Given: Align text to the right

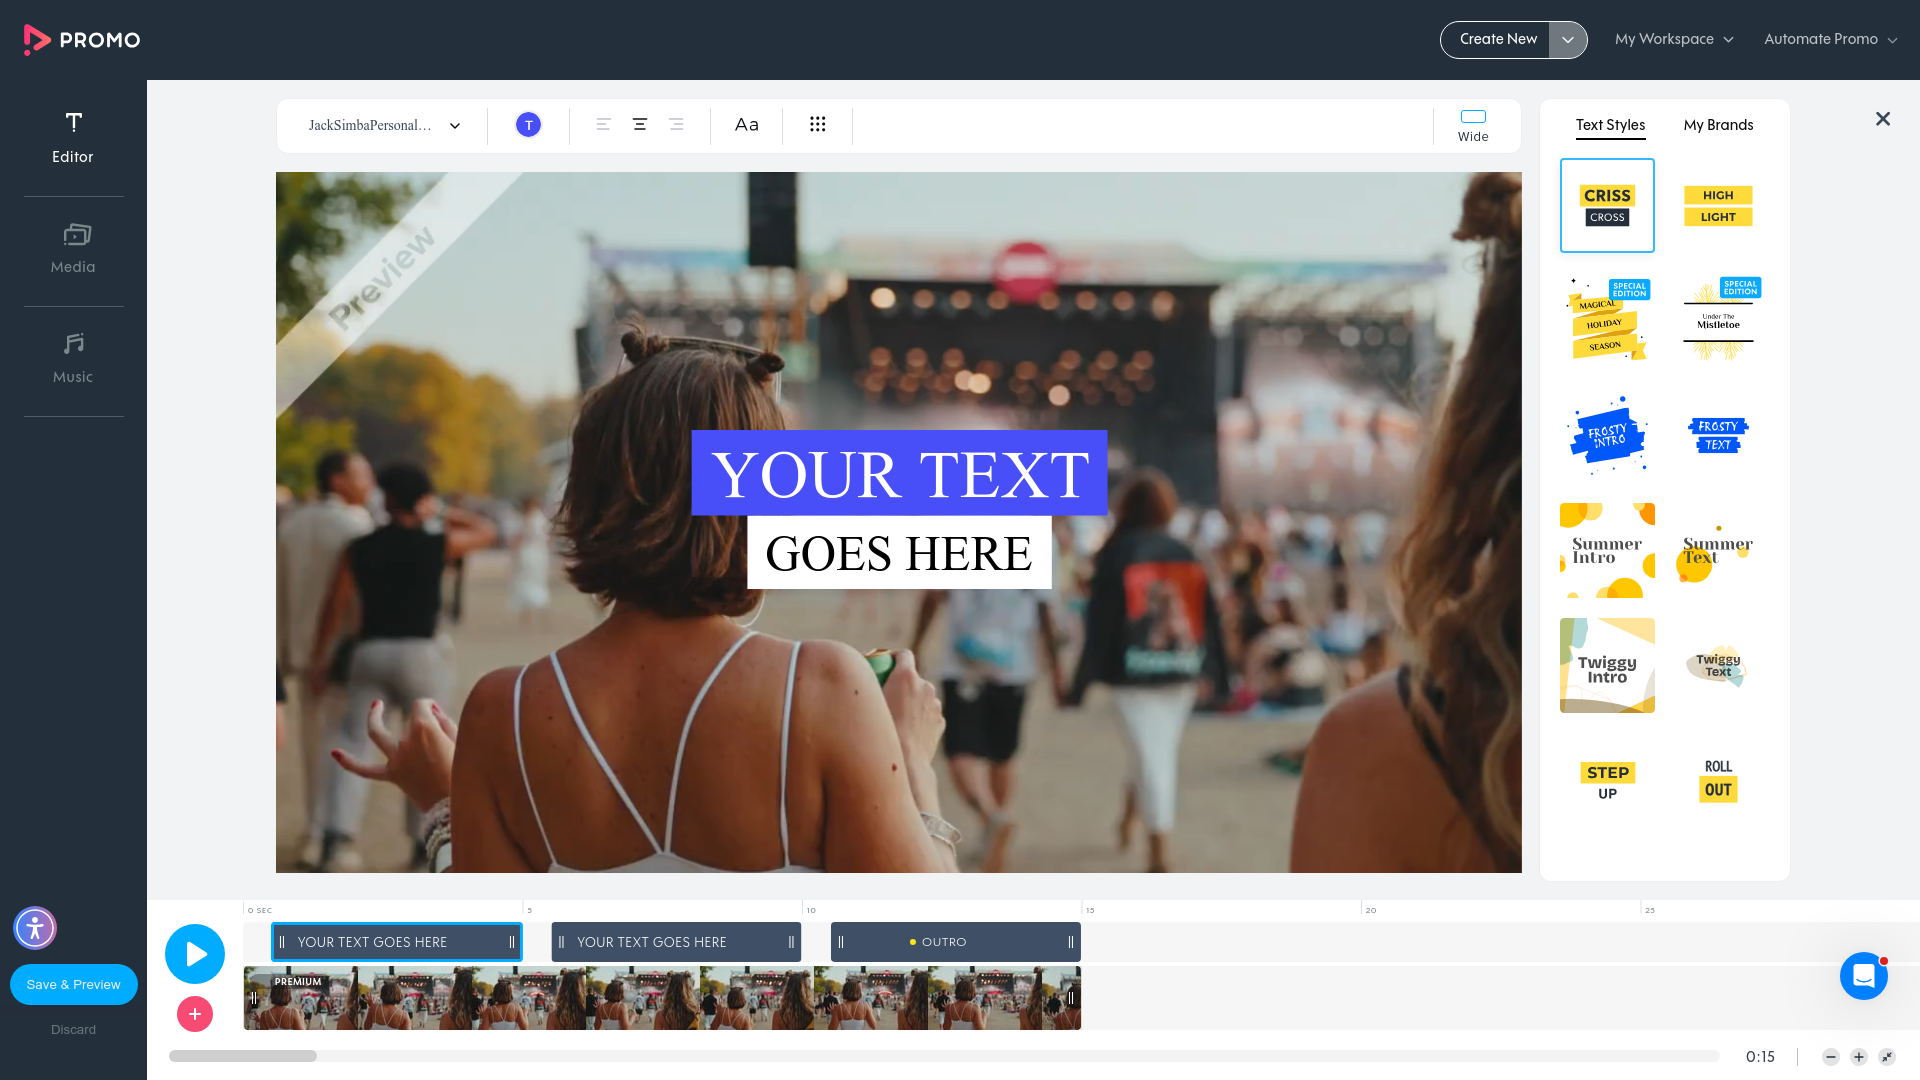Looking at the screenshot, I should point(676,125).
